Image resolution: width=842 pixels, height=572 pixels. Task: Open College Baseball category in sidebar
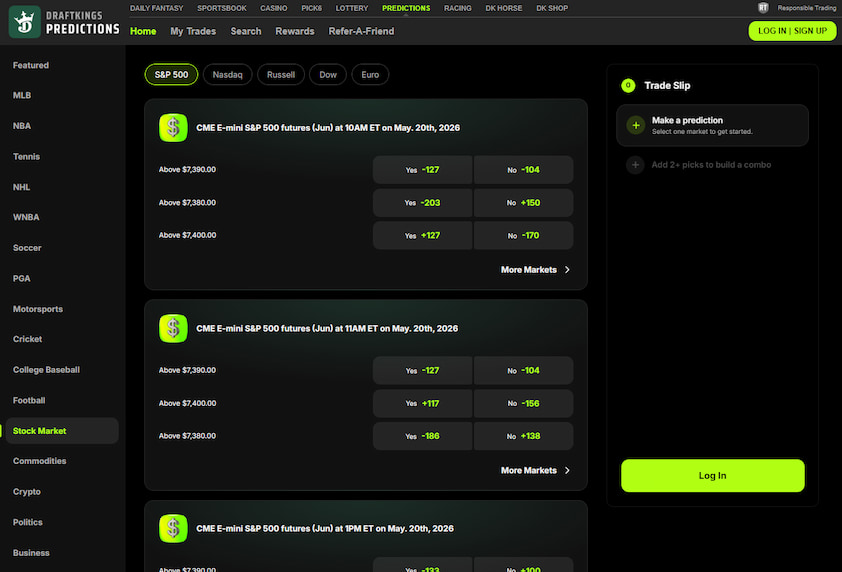[46, 370]
